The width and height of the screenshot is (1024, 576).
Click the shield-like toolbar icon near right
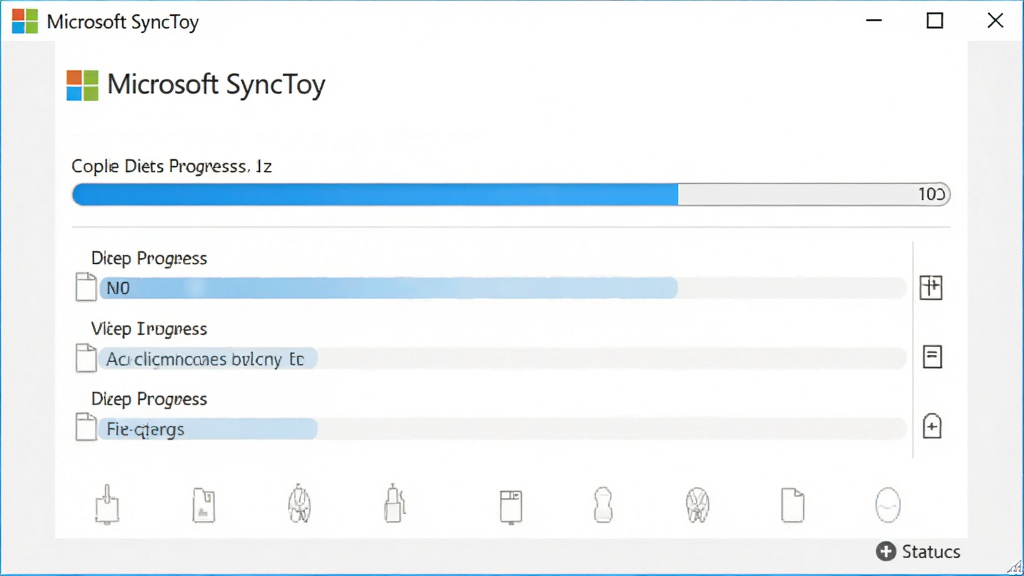tap(697, 505)
